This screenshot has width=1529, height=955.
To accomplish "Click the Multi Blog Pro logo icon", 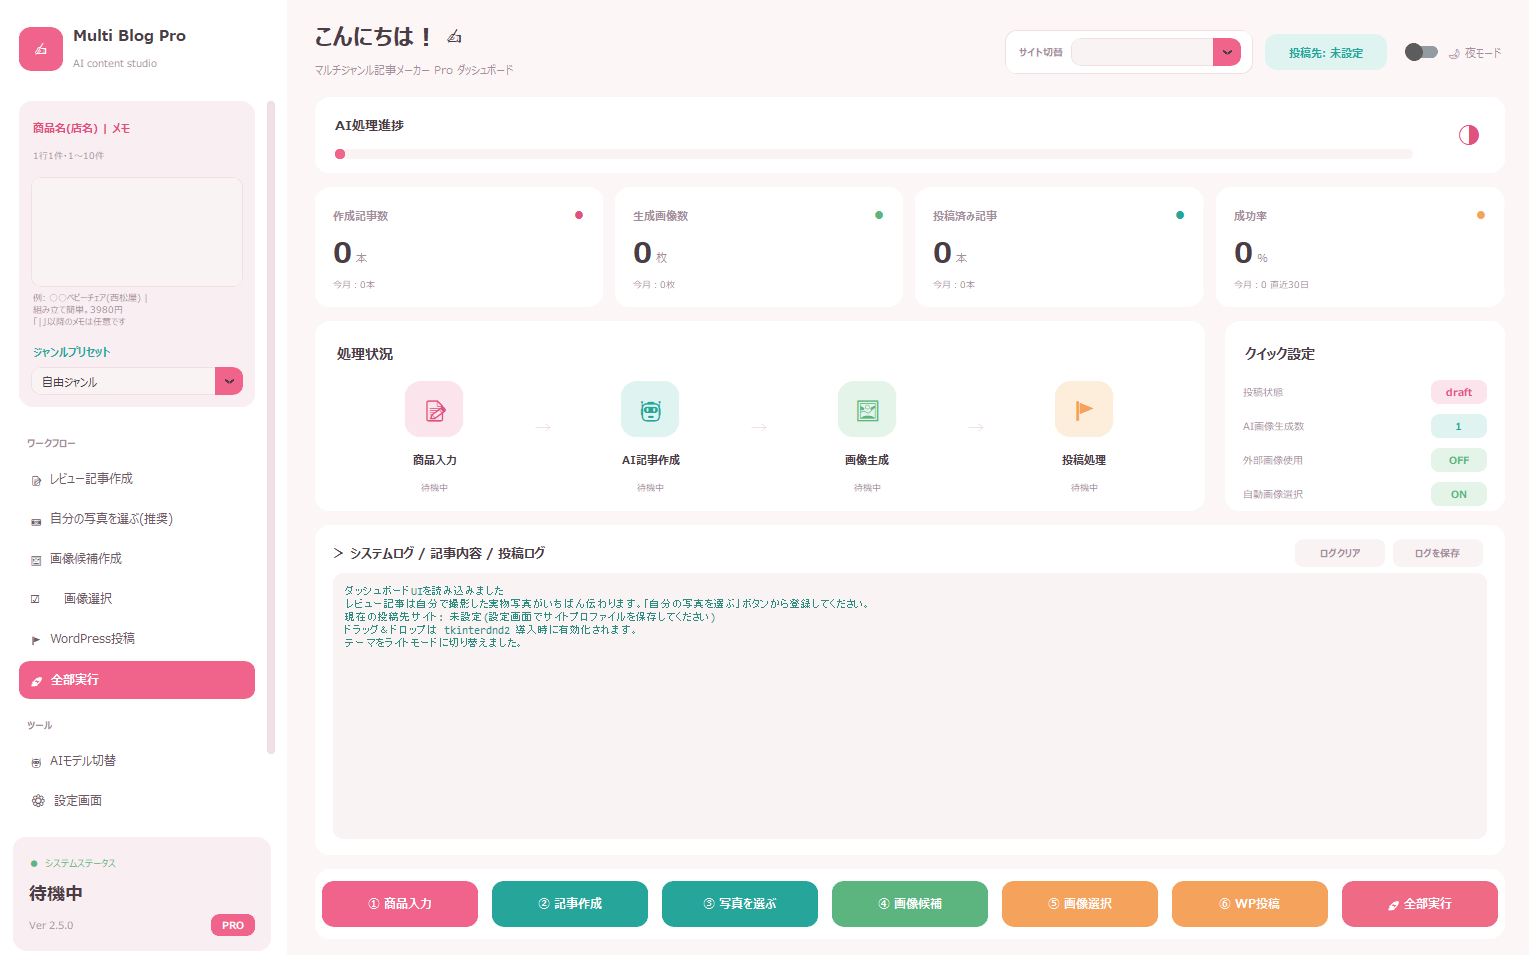I will pos(41,49).
